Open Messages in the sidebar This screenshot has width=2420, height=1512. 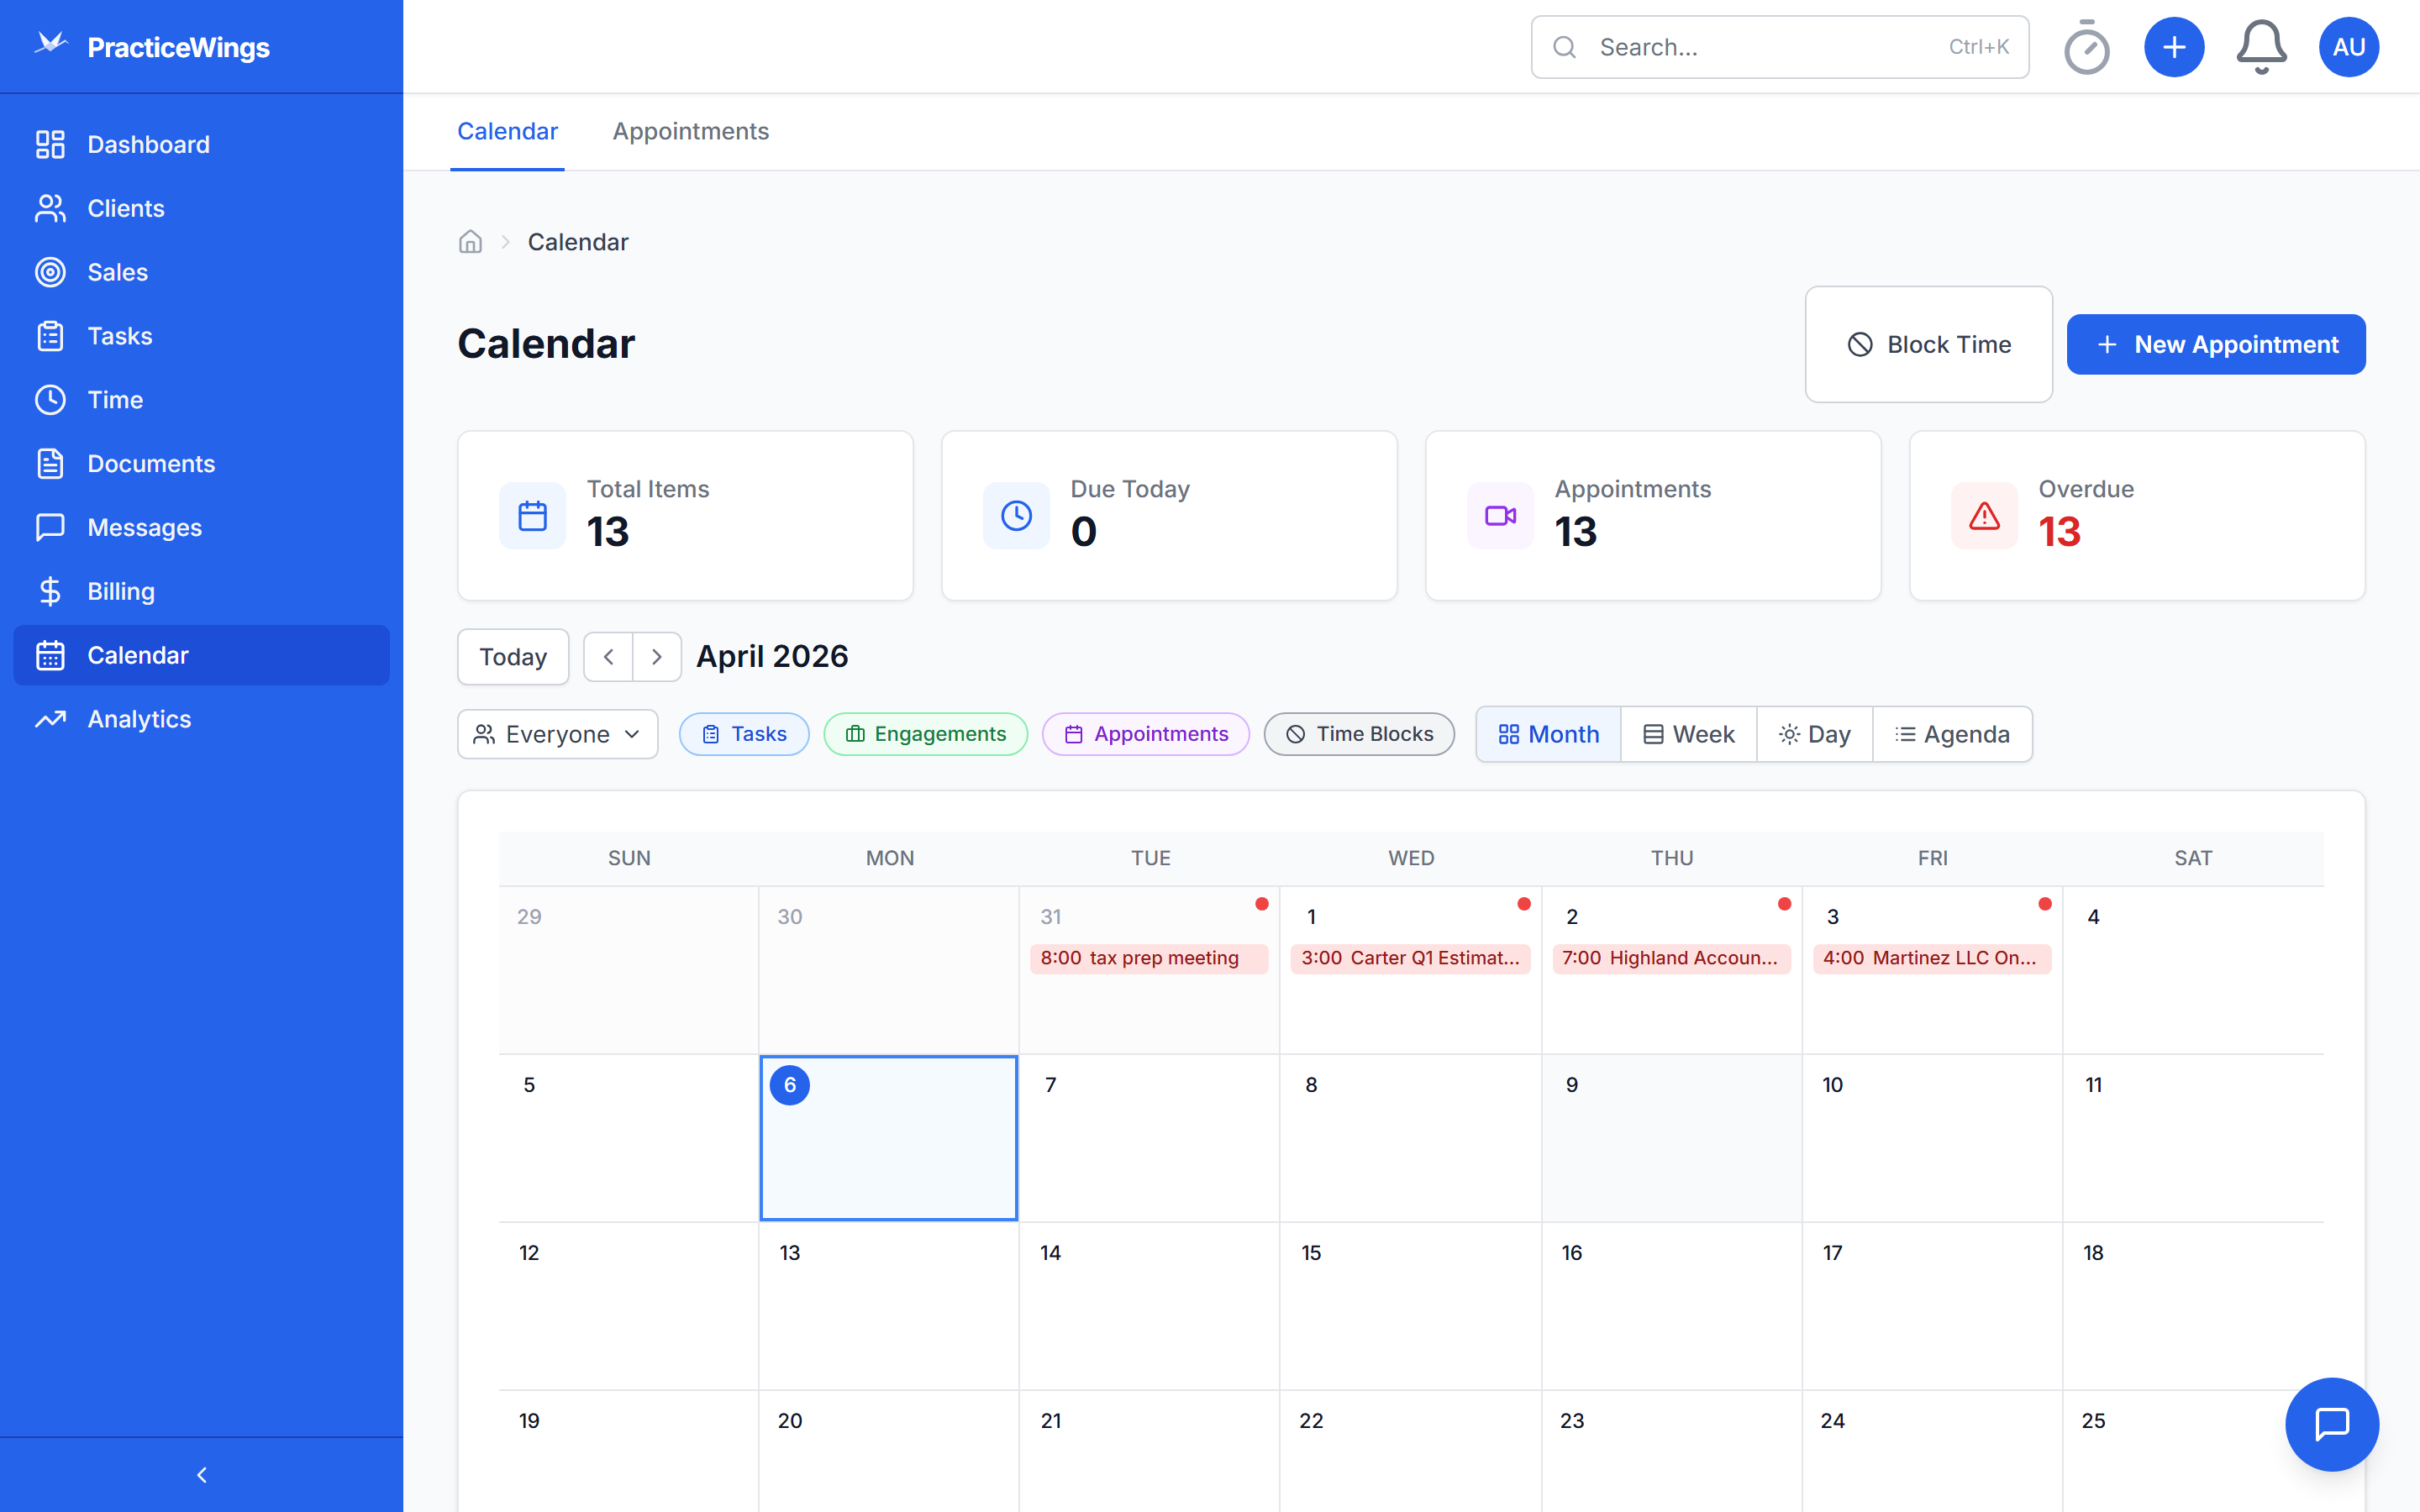click(201, 527)
